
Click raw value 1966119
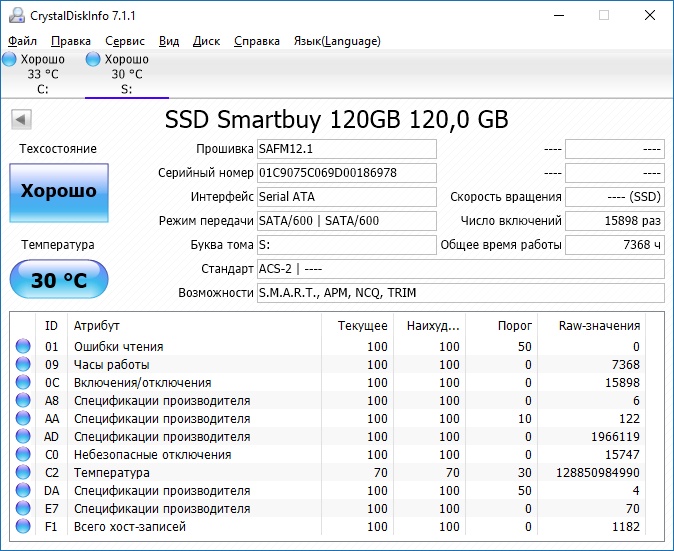(x=615, y=437)
